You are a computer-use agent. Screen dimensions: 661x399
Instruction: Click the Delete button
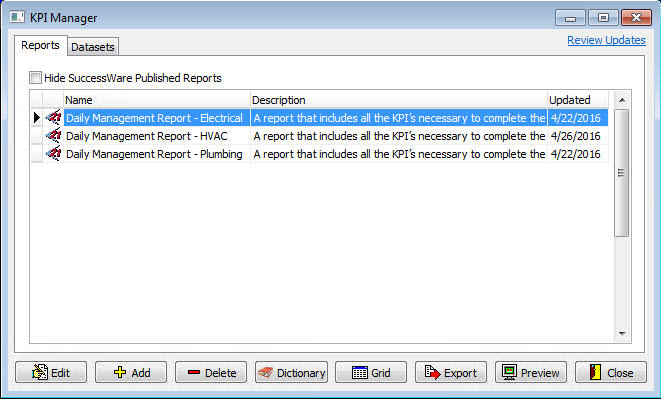pos(211,372)
